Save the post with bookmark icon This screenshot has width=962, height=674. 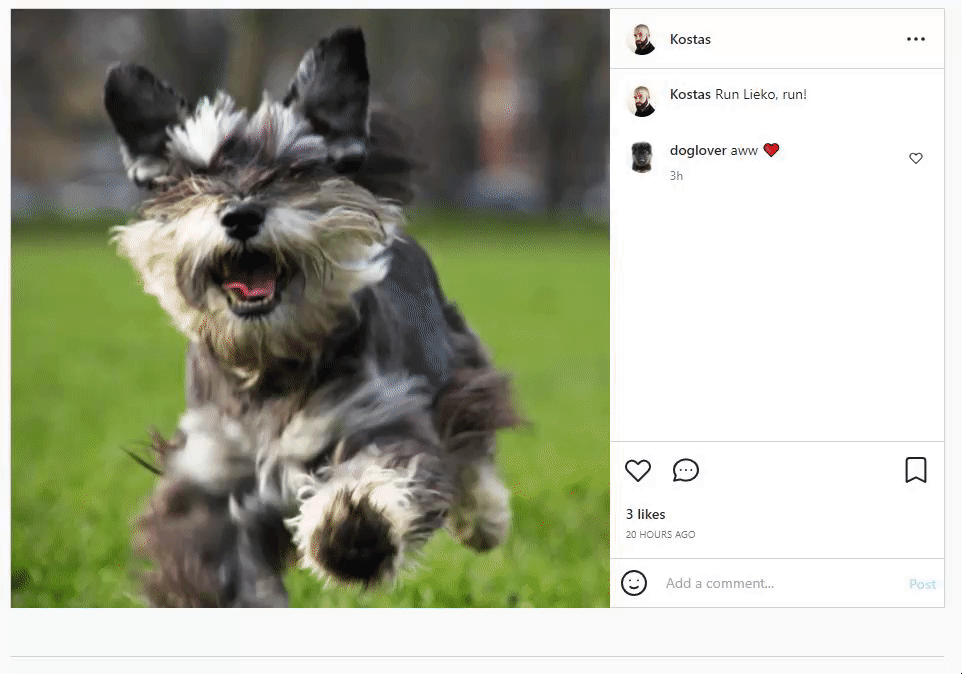point(915,470)
